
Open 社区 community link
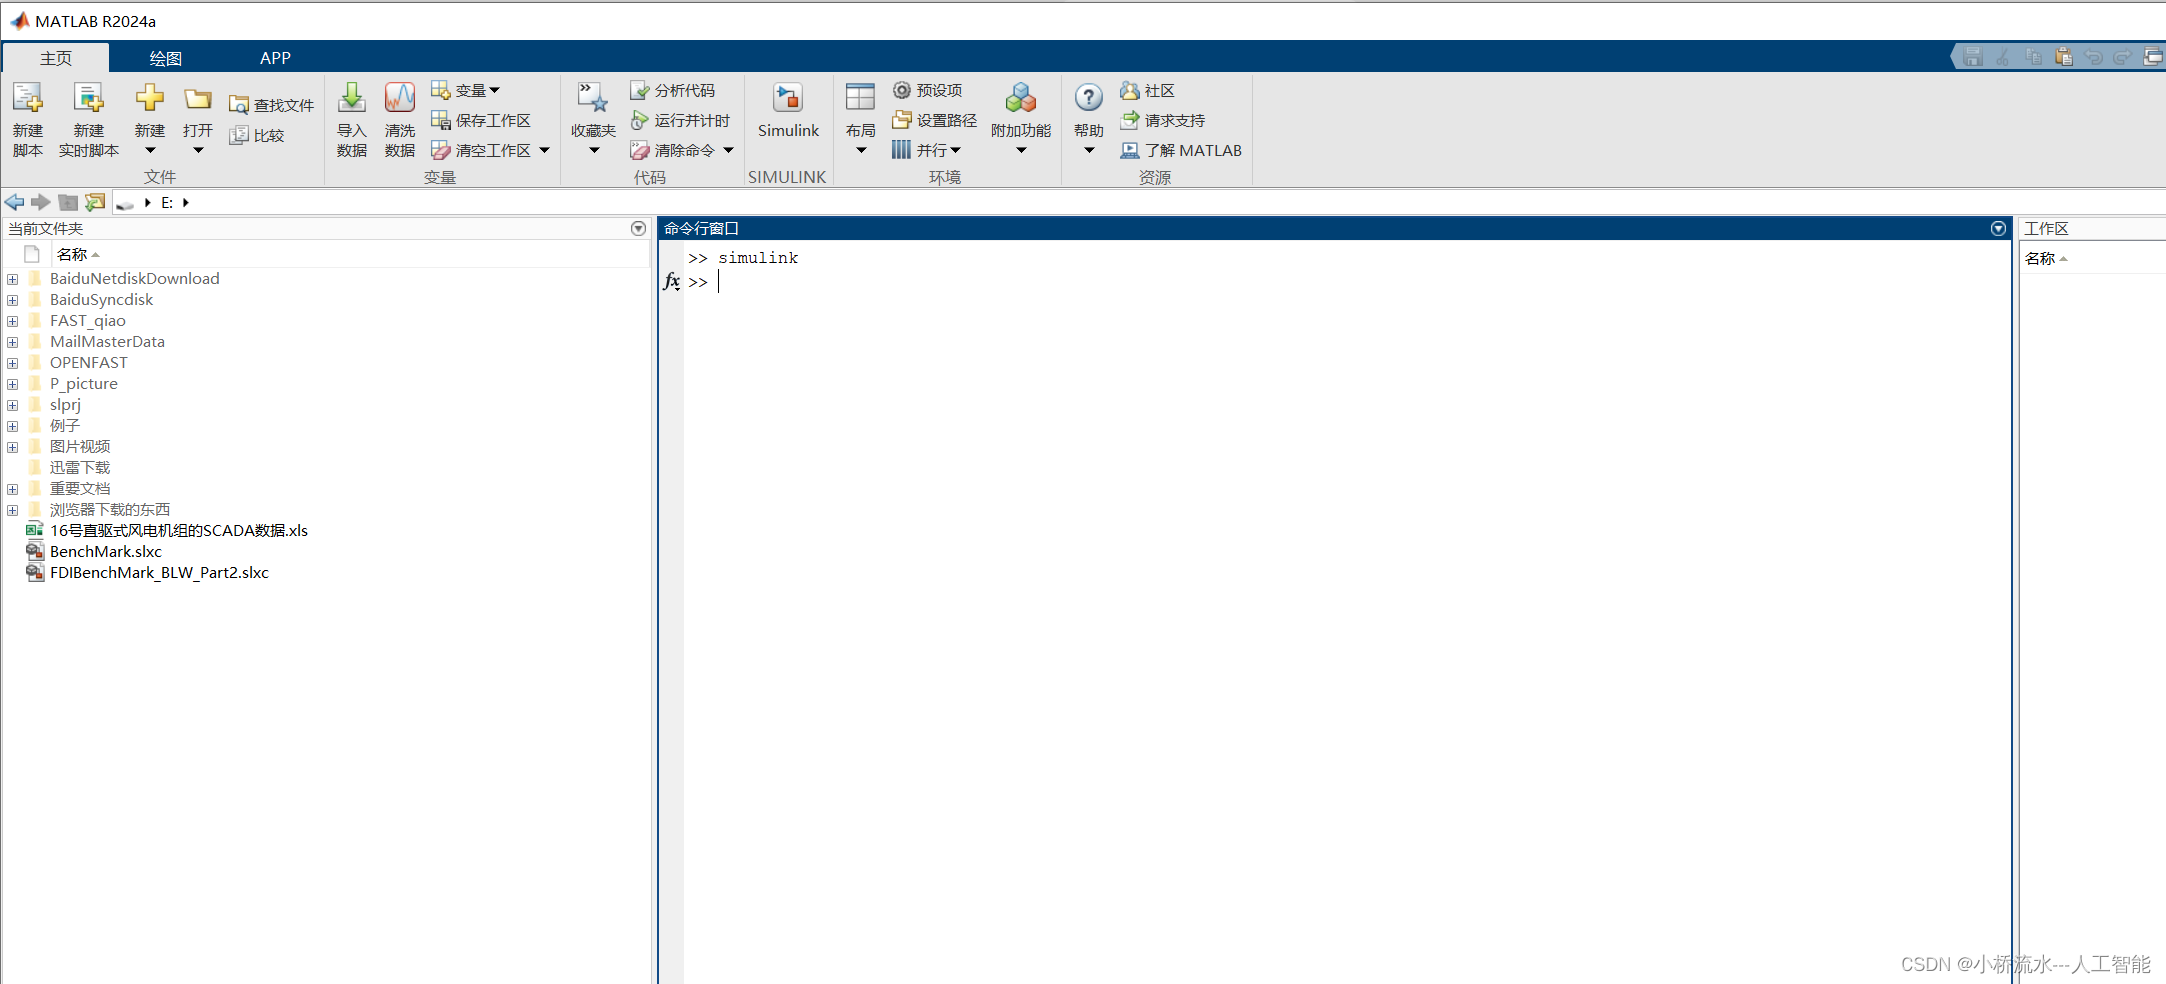tap(1147, 90)
